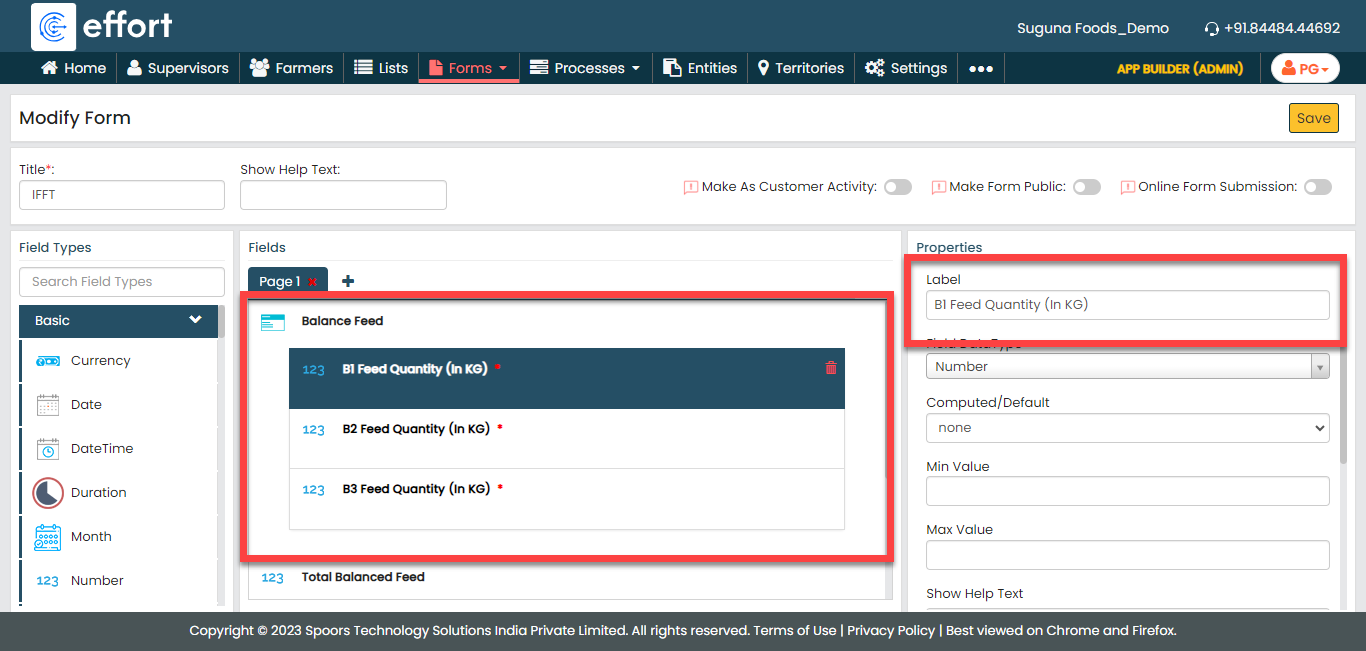Click the plus icon to add page
Viewport: 1366px width, 651px height.
pyautogui.click(x=348, y=282)
